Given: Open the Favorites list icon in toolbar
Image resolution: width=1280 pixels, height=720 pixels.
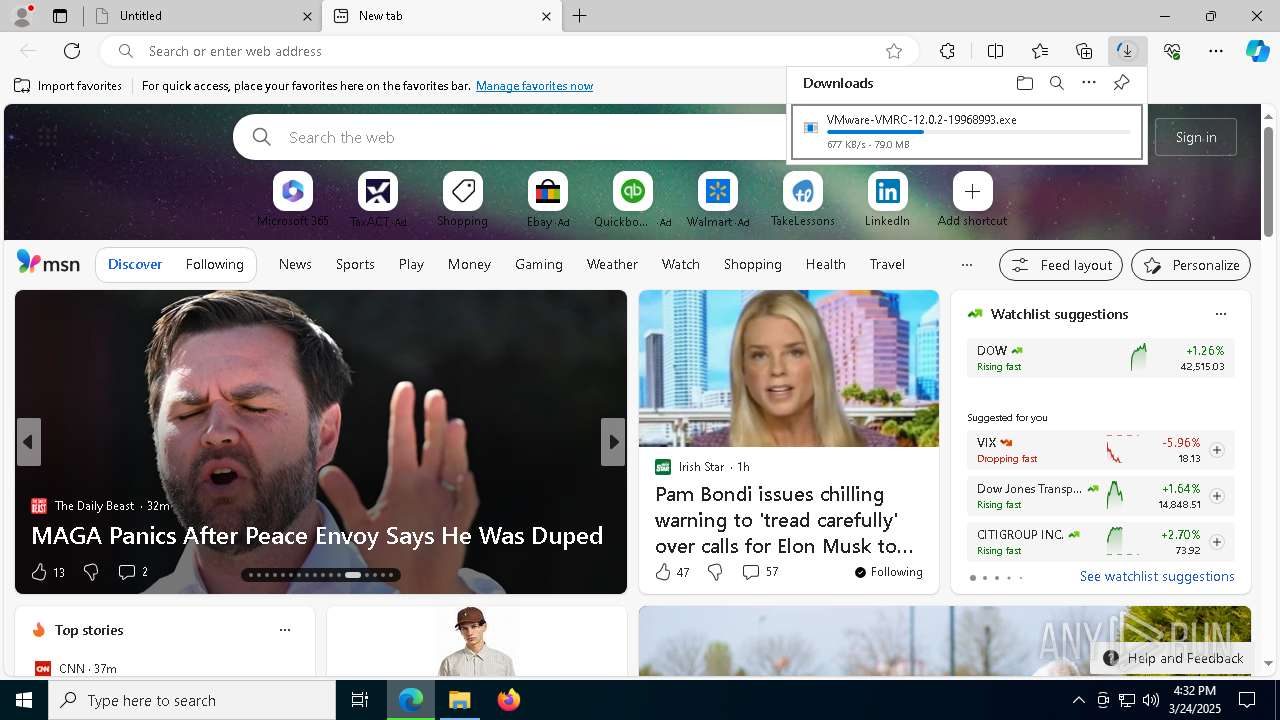Looking at the screenshot, I should 1040,51.
